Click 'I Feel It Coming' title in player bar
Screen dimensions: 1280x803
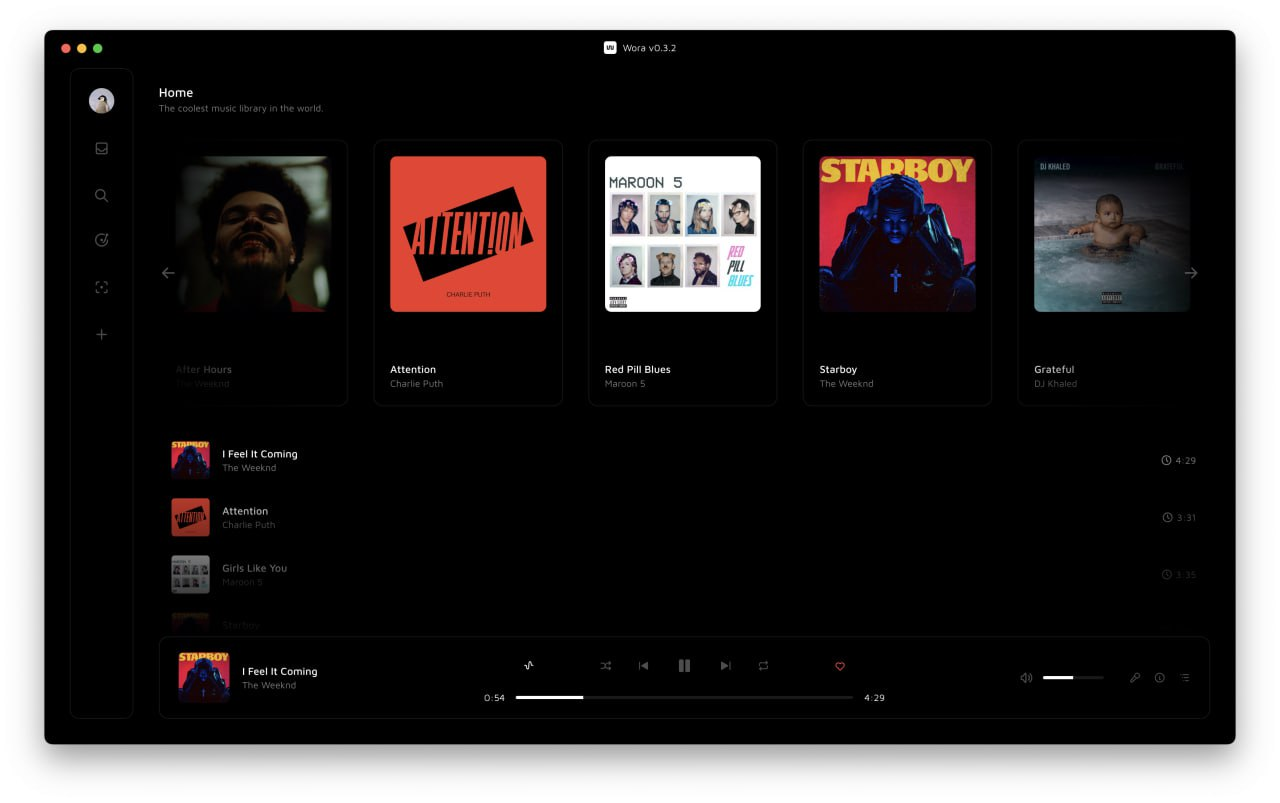click(279, 671)
